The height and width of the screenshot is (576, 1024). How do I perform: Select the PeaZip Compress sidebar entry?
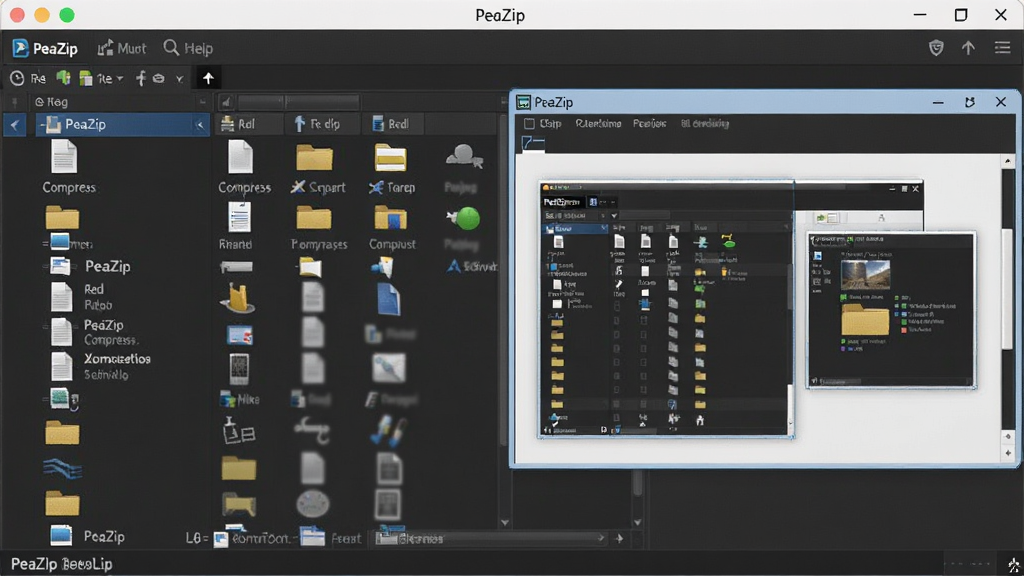click(x=95, y=332)
